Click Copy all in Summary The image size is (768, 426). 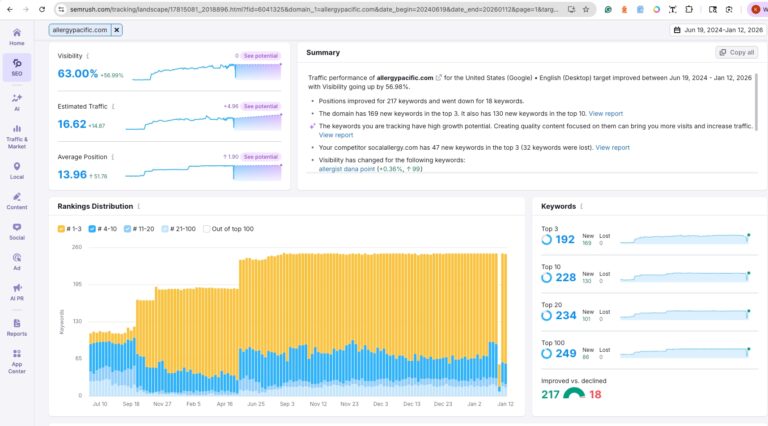point(737,52)
